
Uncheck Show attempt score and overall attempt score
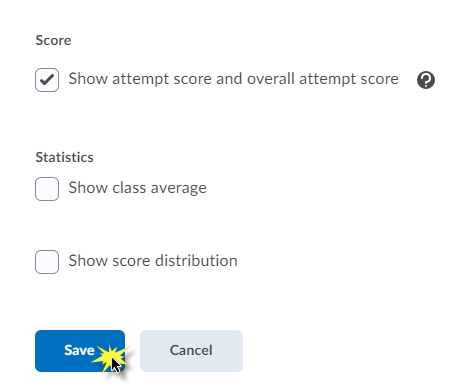[47, 80]
